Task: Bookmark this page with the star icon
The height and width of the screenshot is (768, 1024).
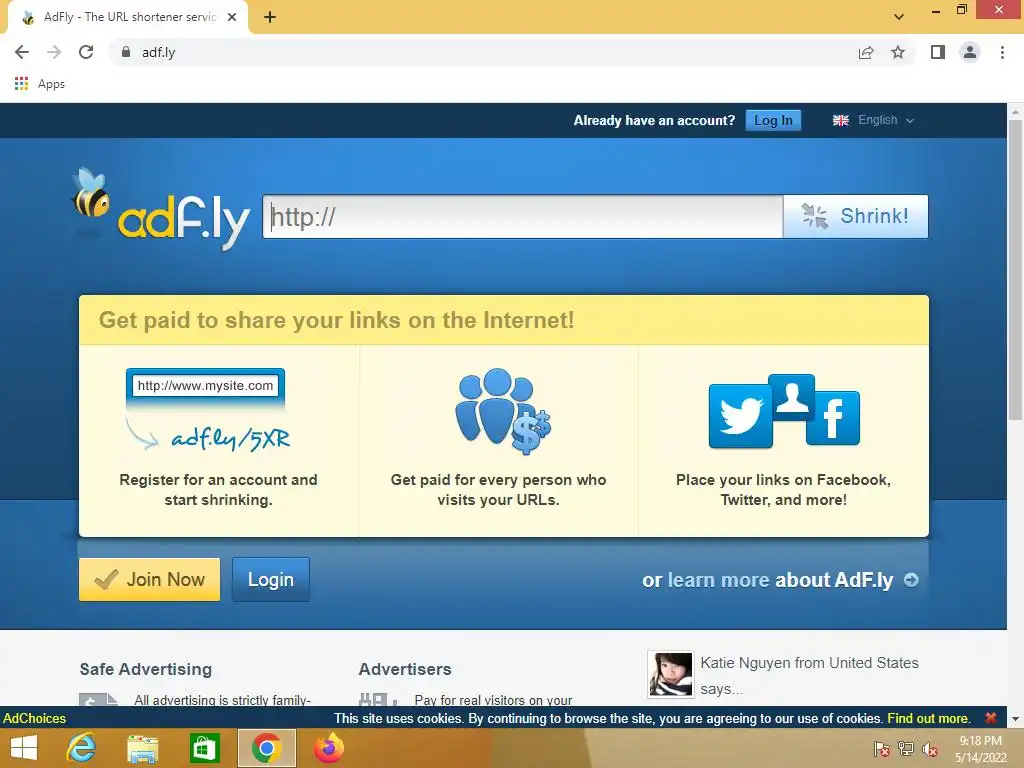Action: tap(898, 52)
